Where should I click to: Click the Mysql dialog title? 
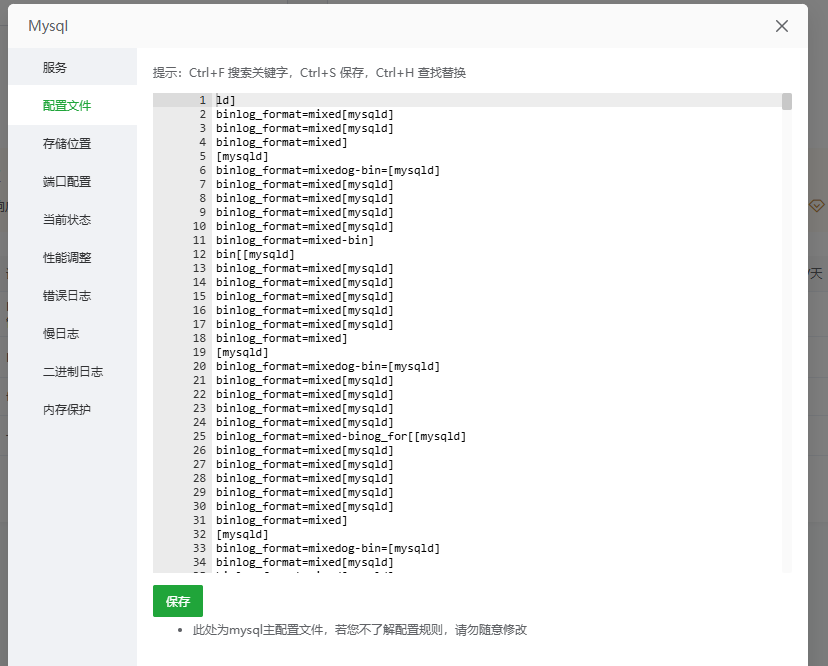(x=48, y=26)
